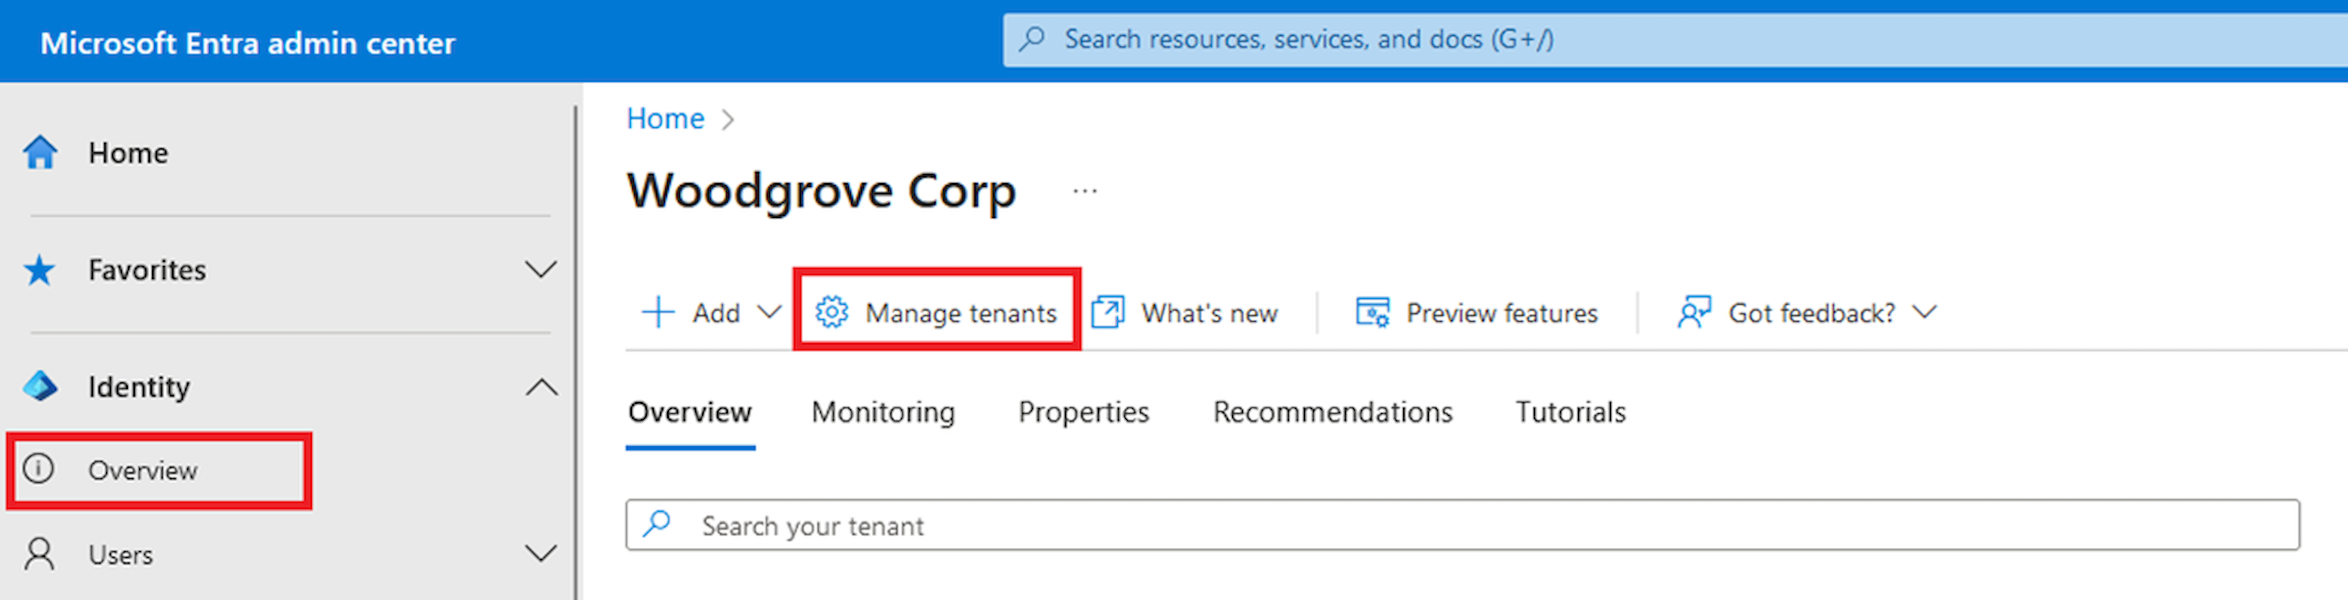The width and height of the screenshot is (2348, 600).
Task: Click the Favorites star icon
Action: pos(40,270)
